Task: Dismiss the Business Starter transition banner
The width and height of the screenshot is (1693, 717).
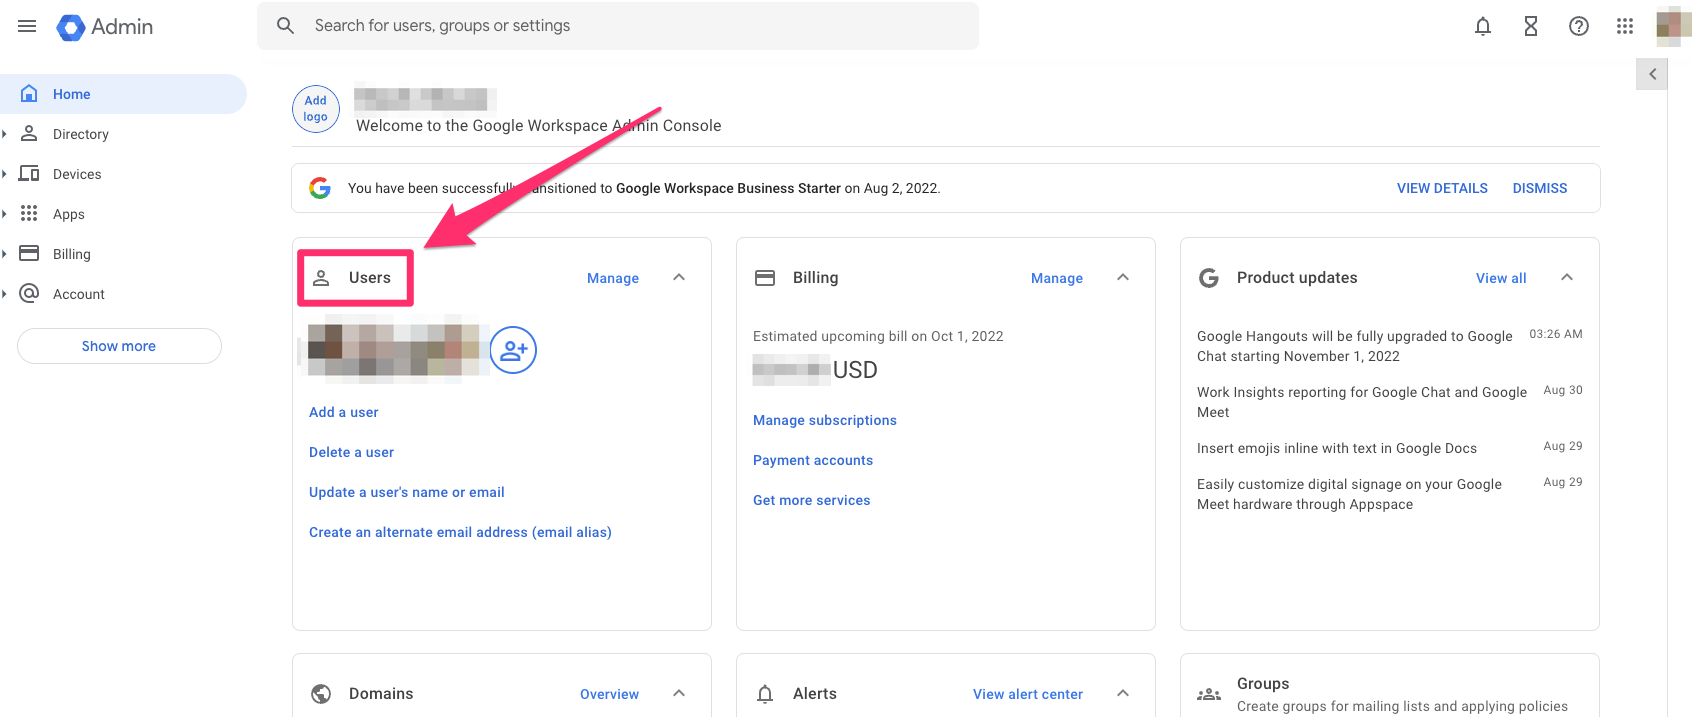Action: coord(1540,188)
